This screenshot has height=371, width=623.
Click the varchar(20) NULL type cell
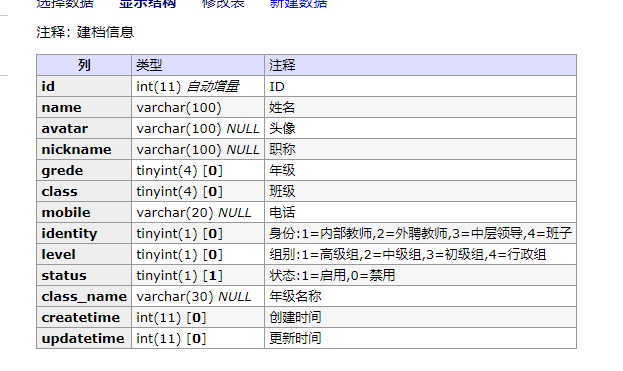click(x=198, y=213)
